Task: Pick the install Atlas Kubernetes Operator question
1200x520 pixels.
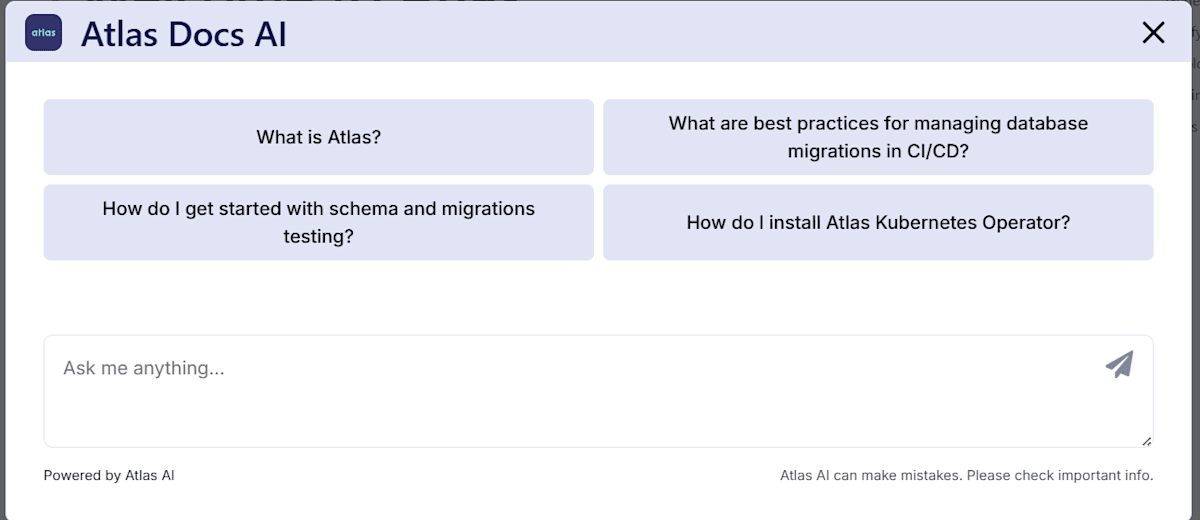Action: (x=878, y=222)
